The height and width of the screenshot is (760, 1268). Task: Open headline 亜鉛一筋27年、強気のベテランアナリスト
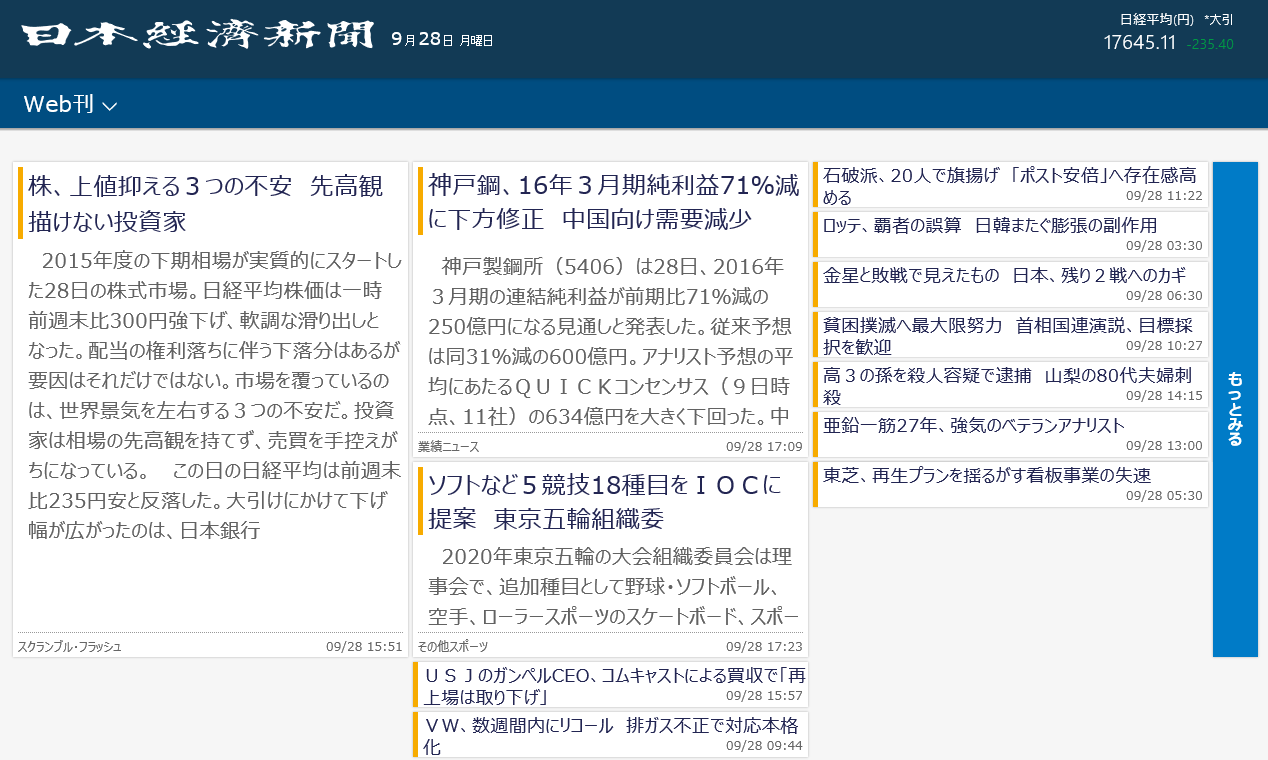click(1010, 434)
